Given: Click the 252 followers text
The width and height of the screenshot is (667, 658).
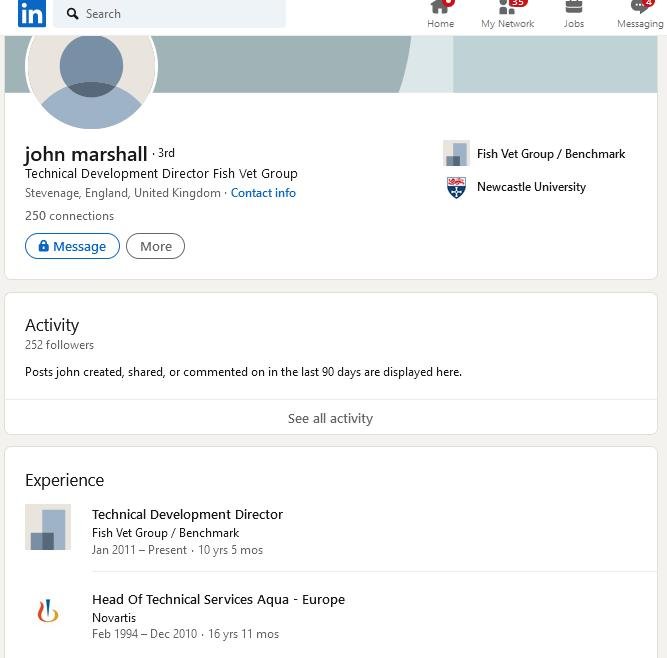Looking at the screenshot, I should click(x=59, y=345).
